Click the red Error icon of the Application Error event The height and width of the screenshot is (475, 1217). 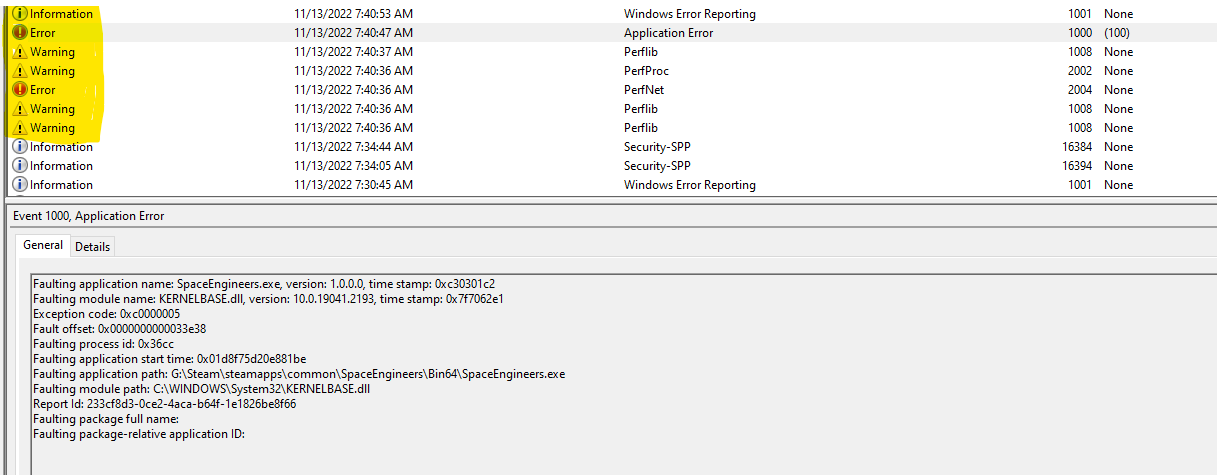coord(20,33)
